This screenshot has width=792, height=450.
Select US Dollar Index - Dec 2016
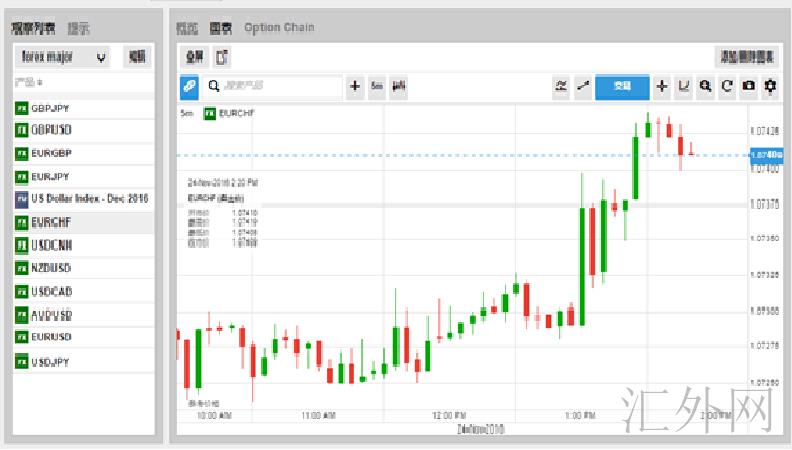pos(84,199)
